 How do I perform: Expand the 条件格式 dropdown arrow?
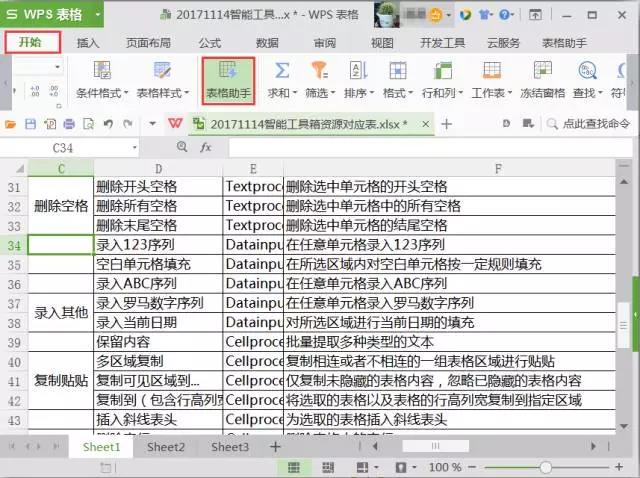[x=126, y=93]
